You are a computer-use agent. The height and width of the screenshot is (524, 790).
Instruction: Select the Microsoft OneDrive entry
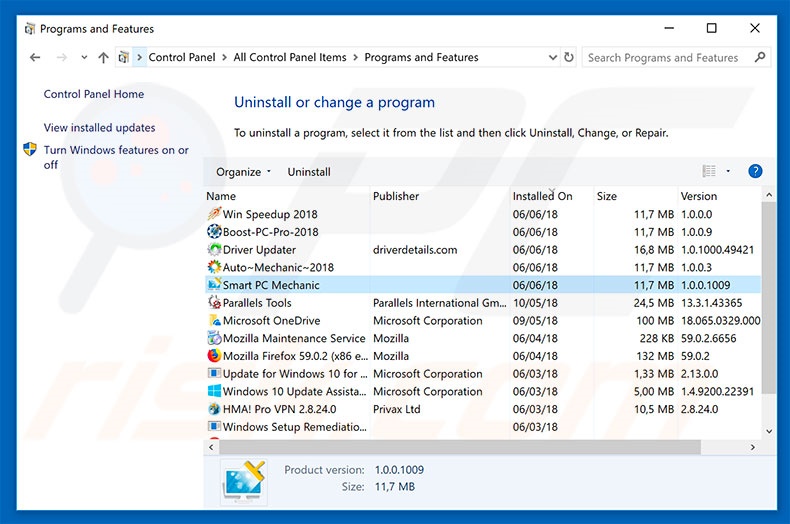point(483,320)
